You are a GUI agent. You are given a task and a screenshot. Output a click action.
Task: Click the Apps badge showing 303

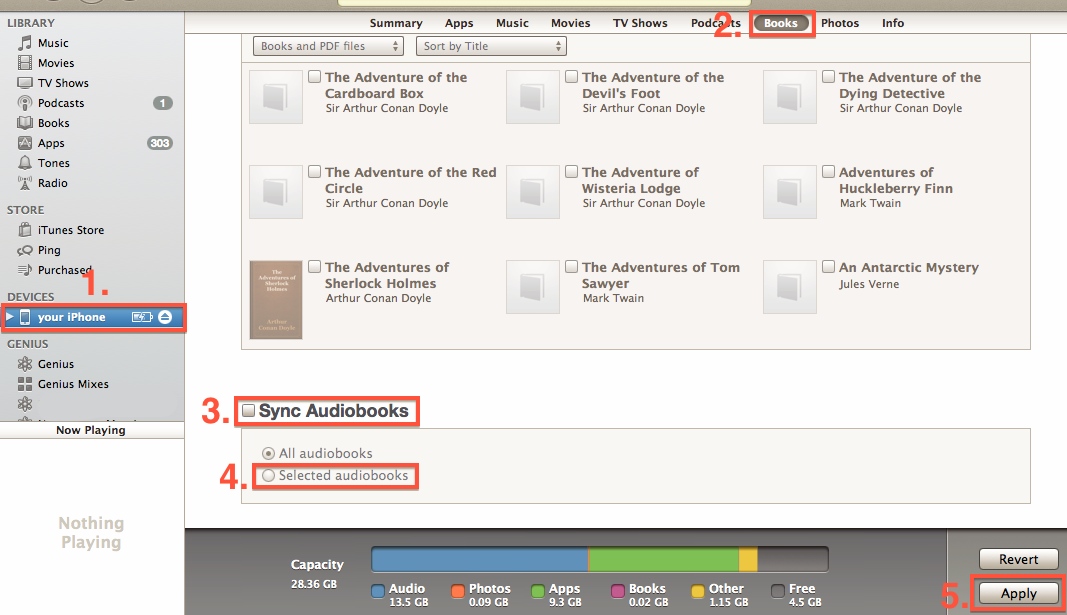[160, 143]
